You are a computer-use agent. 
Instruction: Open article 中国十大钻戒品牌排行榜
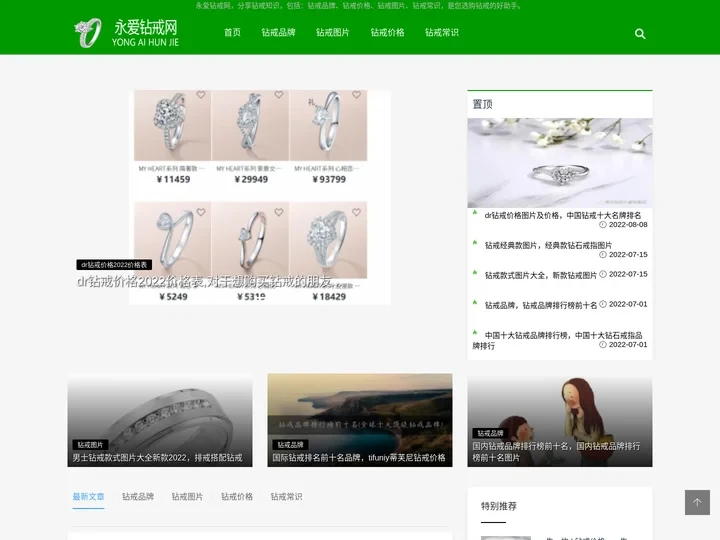557,340
